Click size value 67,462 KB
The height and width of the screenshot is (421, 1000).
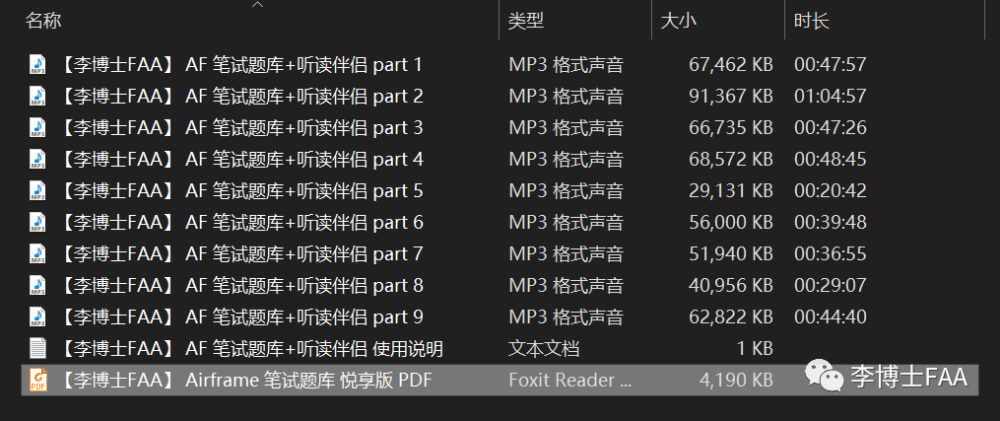731,64
